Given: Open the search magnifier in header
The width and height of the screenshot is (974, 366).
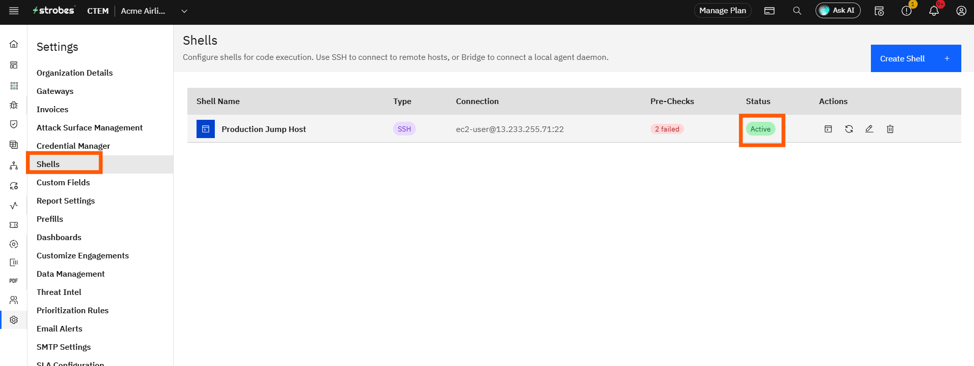Looking at the screenshot, I should pos(797,11).
